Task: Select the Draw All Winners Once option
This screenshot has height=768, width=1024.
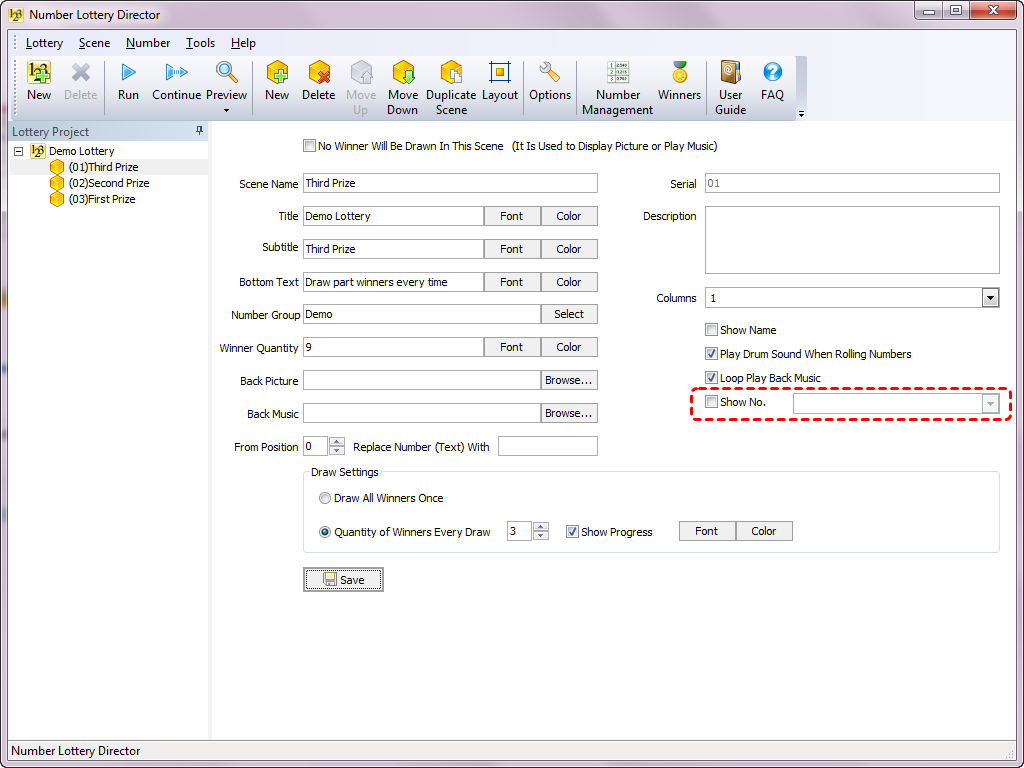Action: click(325, 498)
